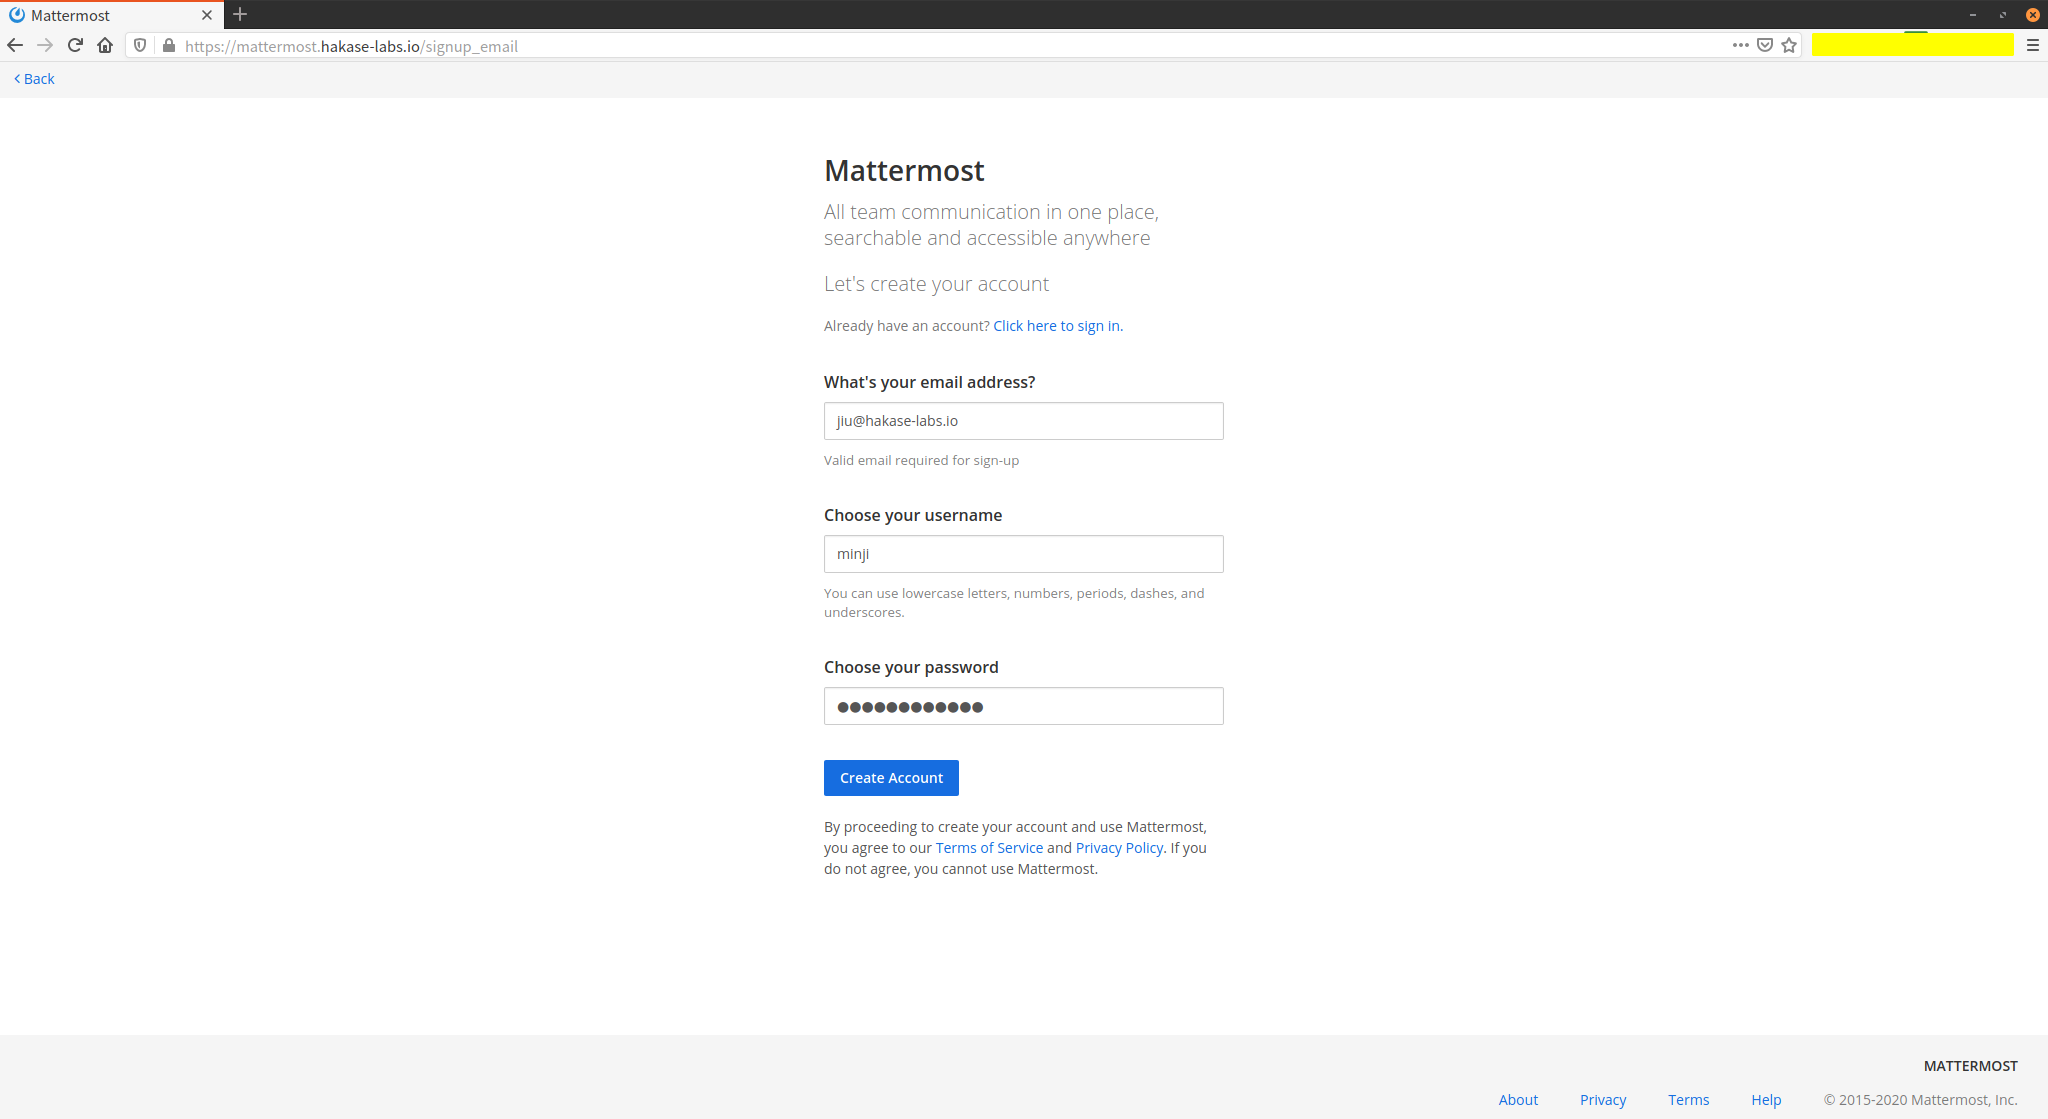
Task: Open the Firefox hamburger menu
Action: [x=2033, y=45]
